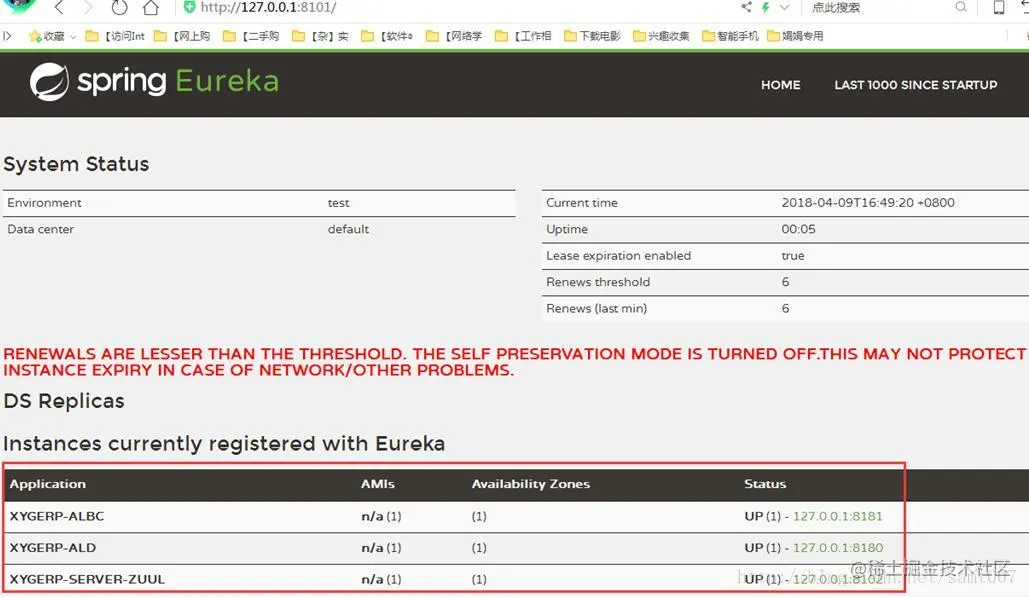Expand the bookmarks bar sidebar arrow
Viewport: 1029px width, 597px height.
(7, 35)
